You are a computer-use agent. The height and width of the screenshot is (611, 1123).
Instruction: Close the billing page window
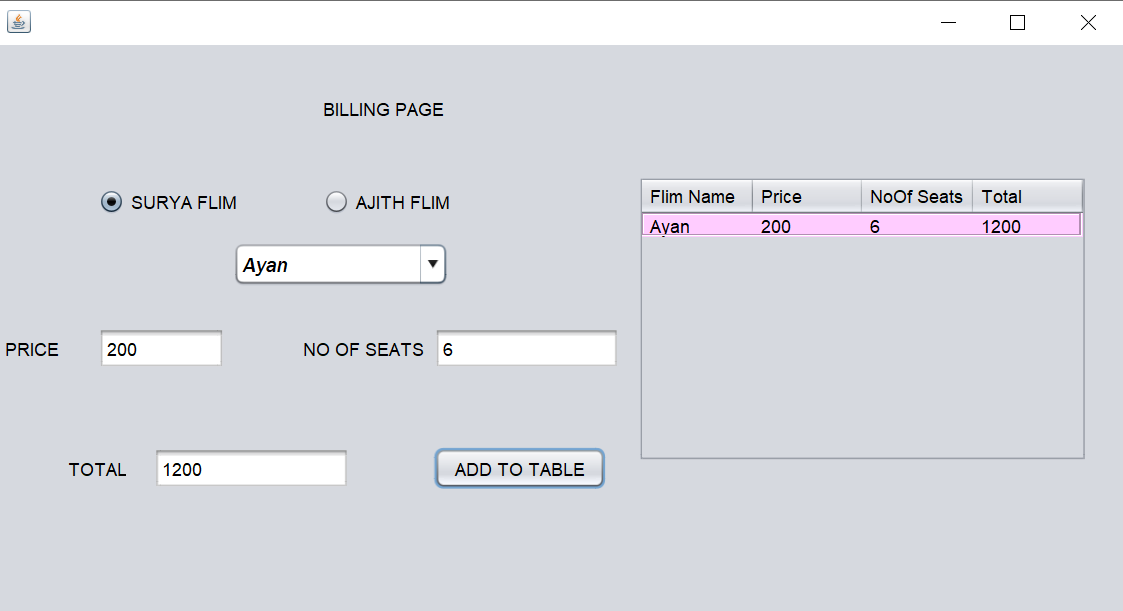click(x=1088, y=22)
